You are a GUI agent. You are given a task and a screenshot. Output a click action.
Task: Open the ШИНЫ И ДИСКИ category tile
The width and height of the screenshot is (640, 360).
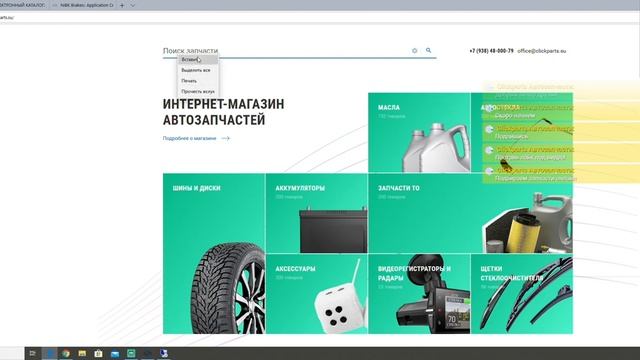click(214, 253)
